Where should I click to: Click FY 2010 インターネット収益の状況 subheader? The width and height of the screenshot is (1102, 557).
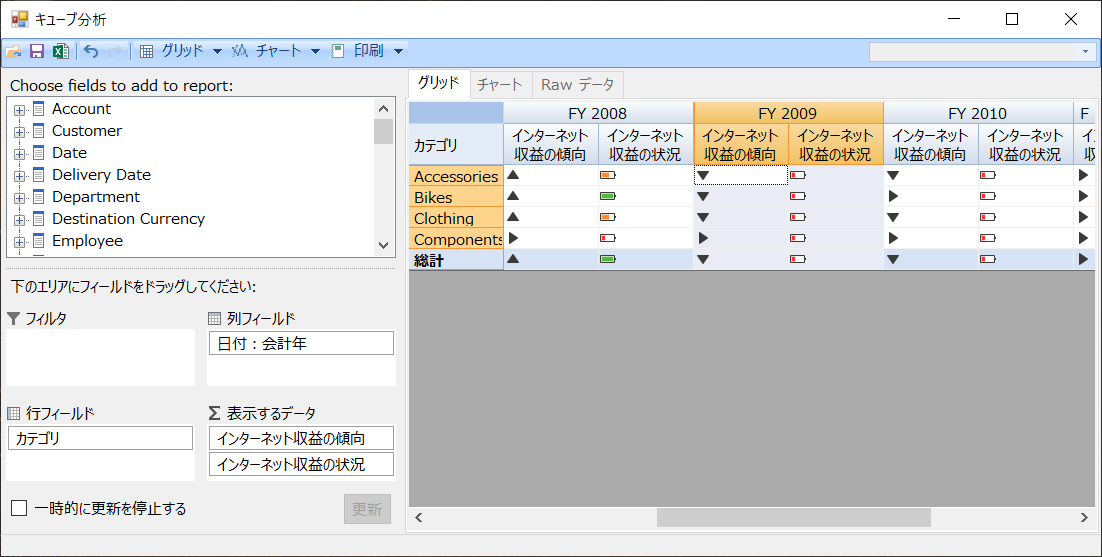tap(1025, 145)
